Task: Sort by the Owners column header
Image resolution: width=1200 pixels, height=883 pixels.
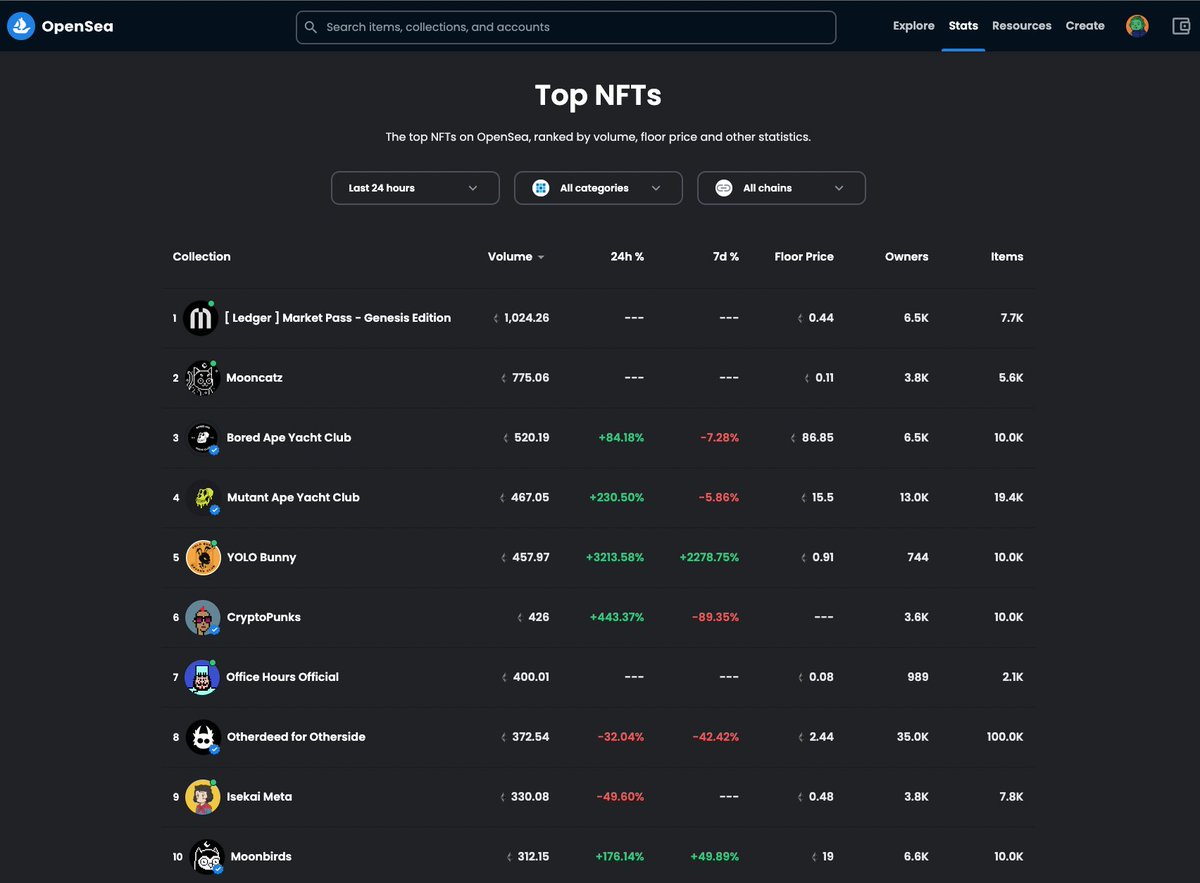Action: [907, 257]
